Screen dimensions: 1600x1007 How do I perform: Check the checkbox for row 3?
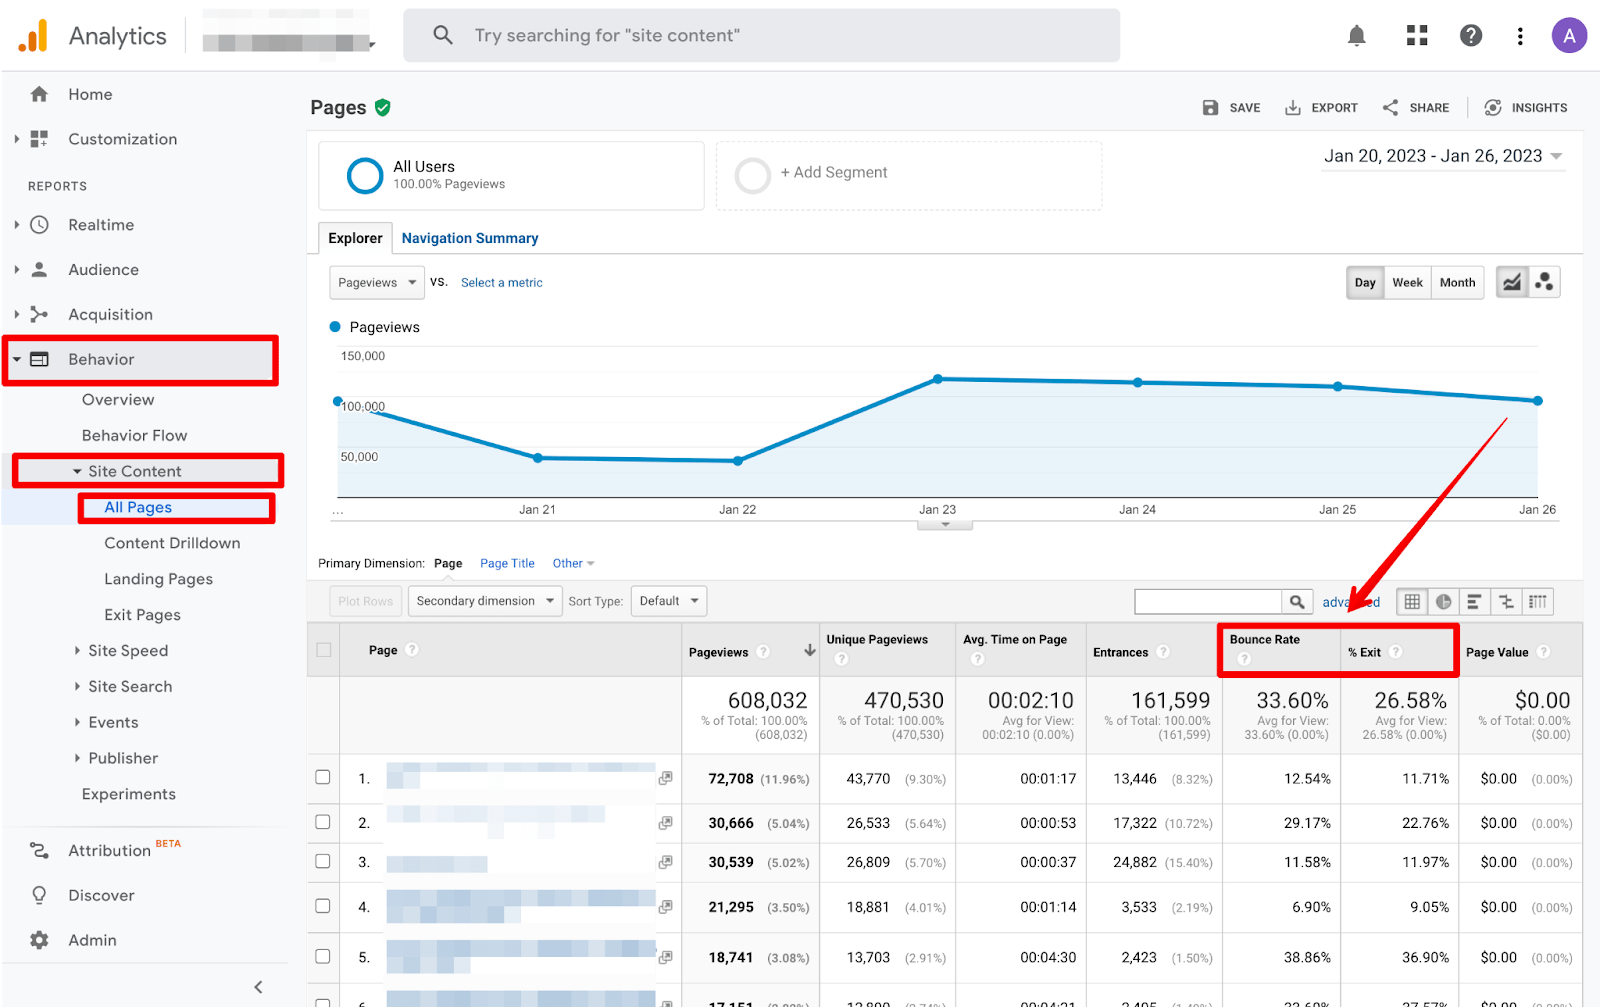tap(322, 861)
